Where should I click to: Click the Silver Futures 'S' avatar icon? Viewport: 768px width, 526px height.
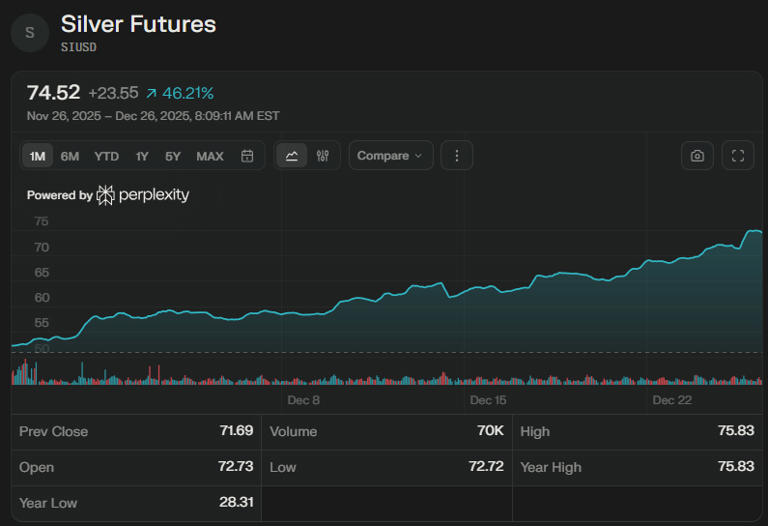click(29, 32)
